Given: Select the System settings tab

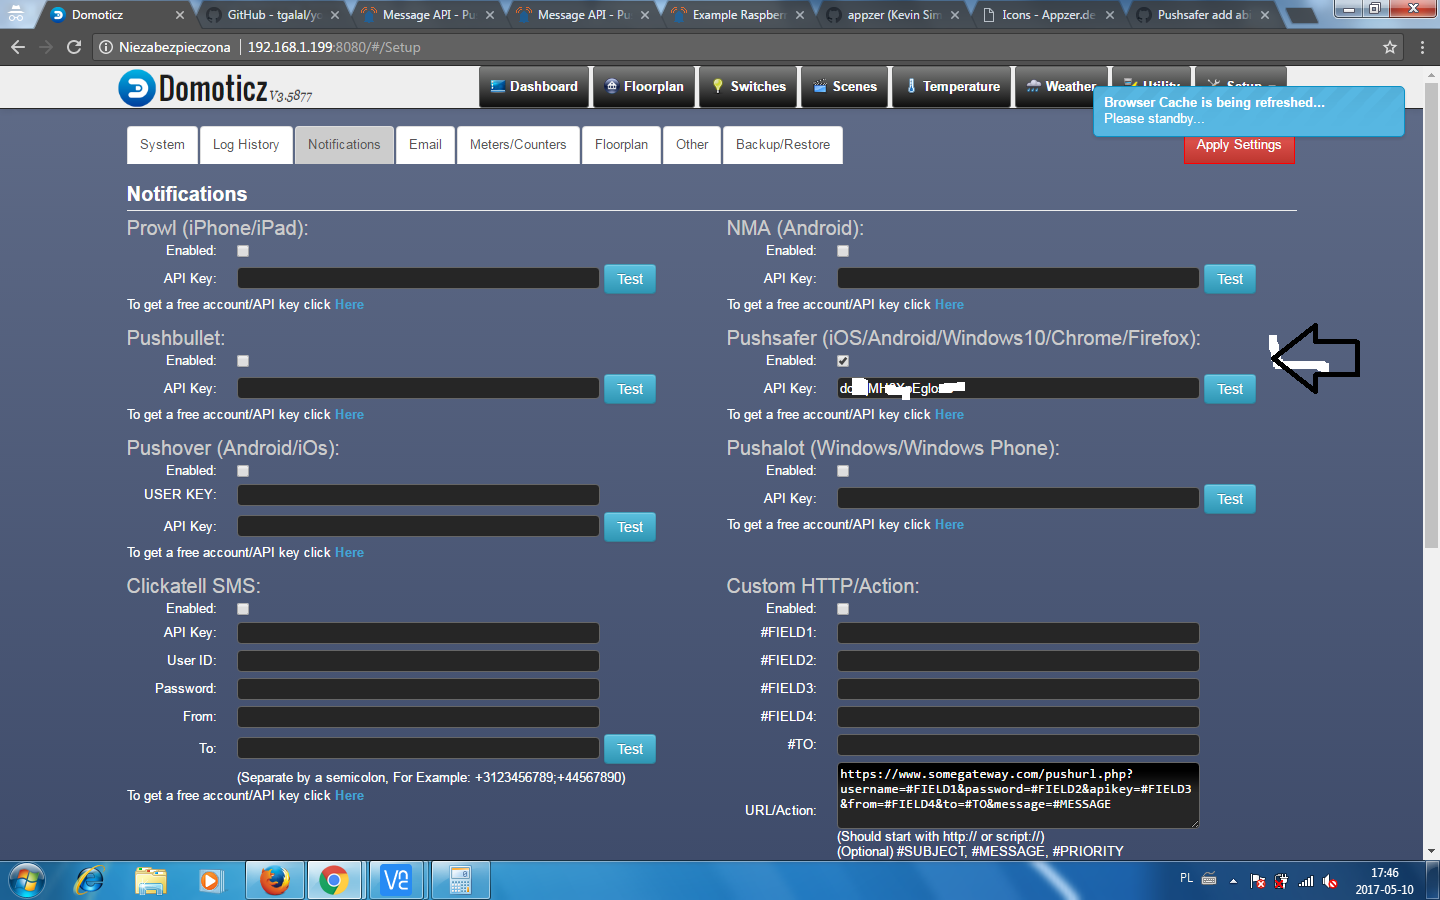Looking at the screenshot, I should [x=162, y=145].
